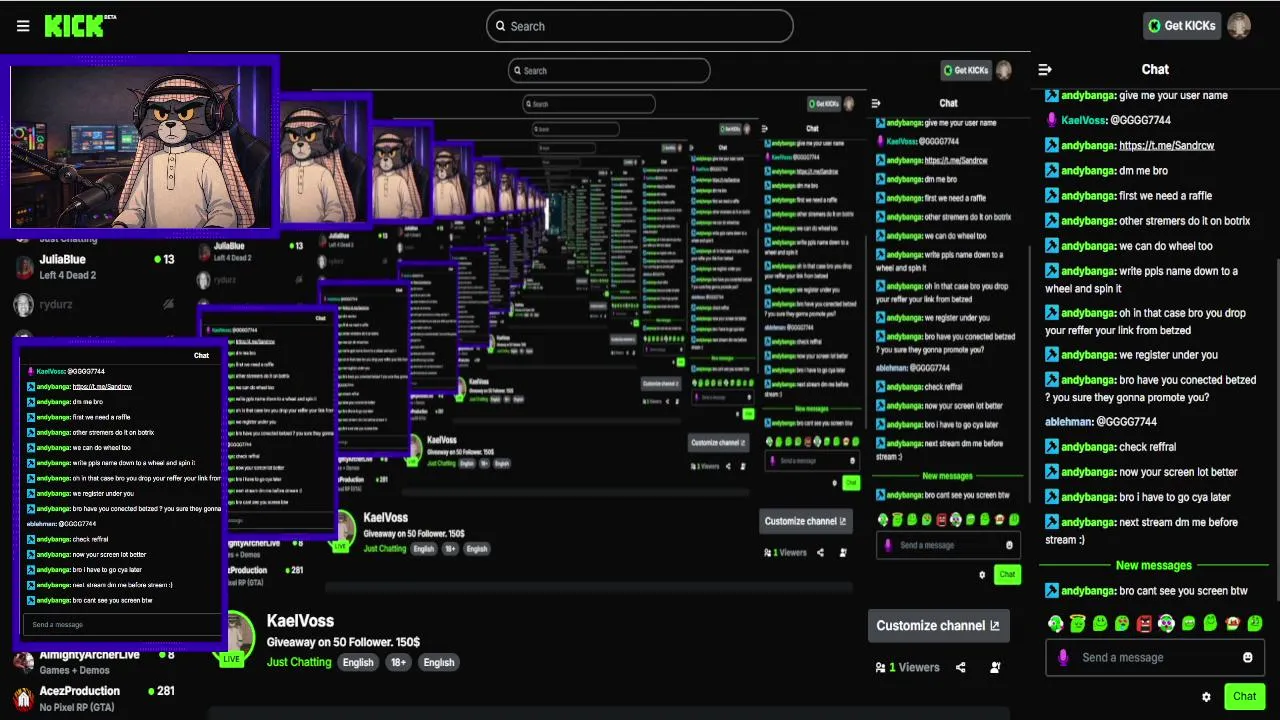The image size is (1280, 720).
Task: Insert the red hat emote in main chat
Action: pos(1233,623)
